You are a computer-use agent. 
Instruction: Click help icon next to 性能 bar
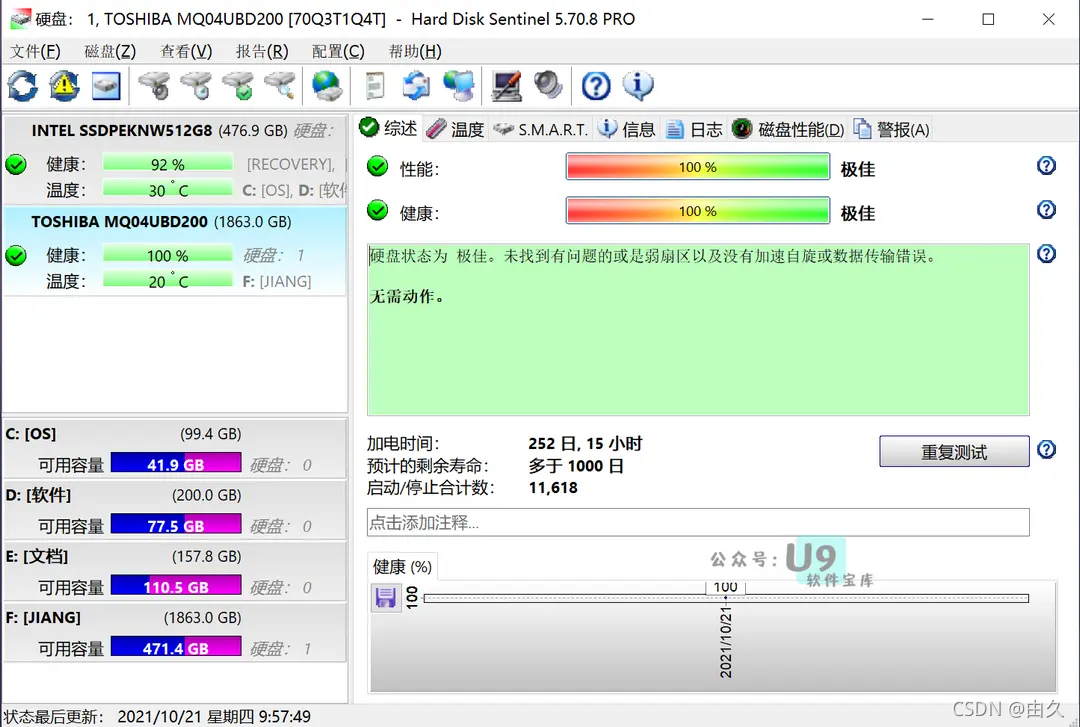click(x=1046, y=165)
